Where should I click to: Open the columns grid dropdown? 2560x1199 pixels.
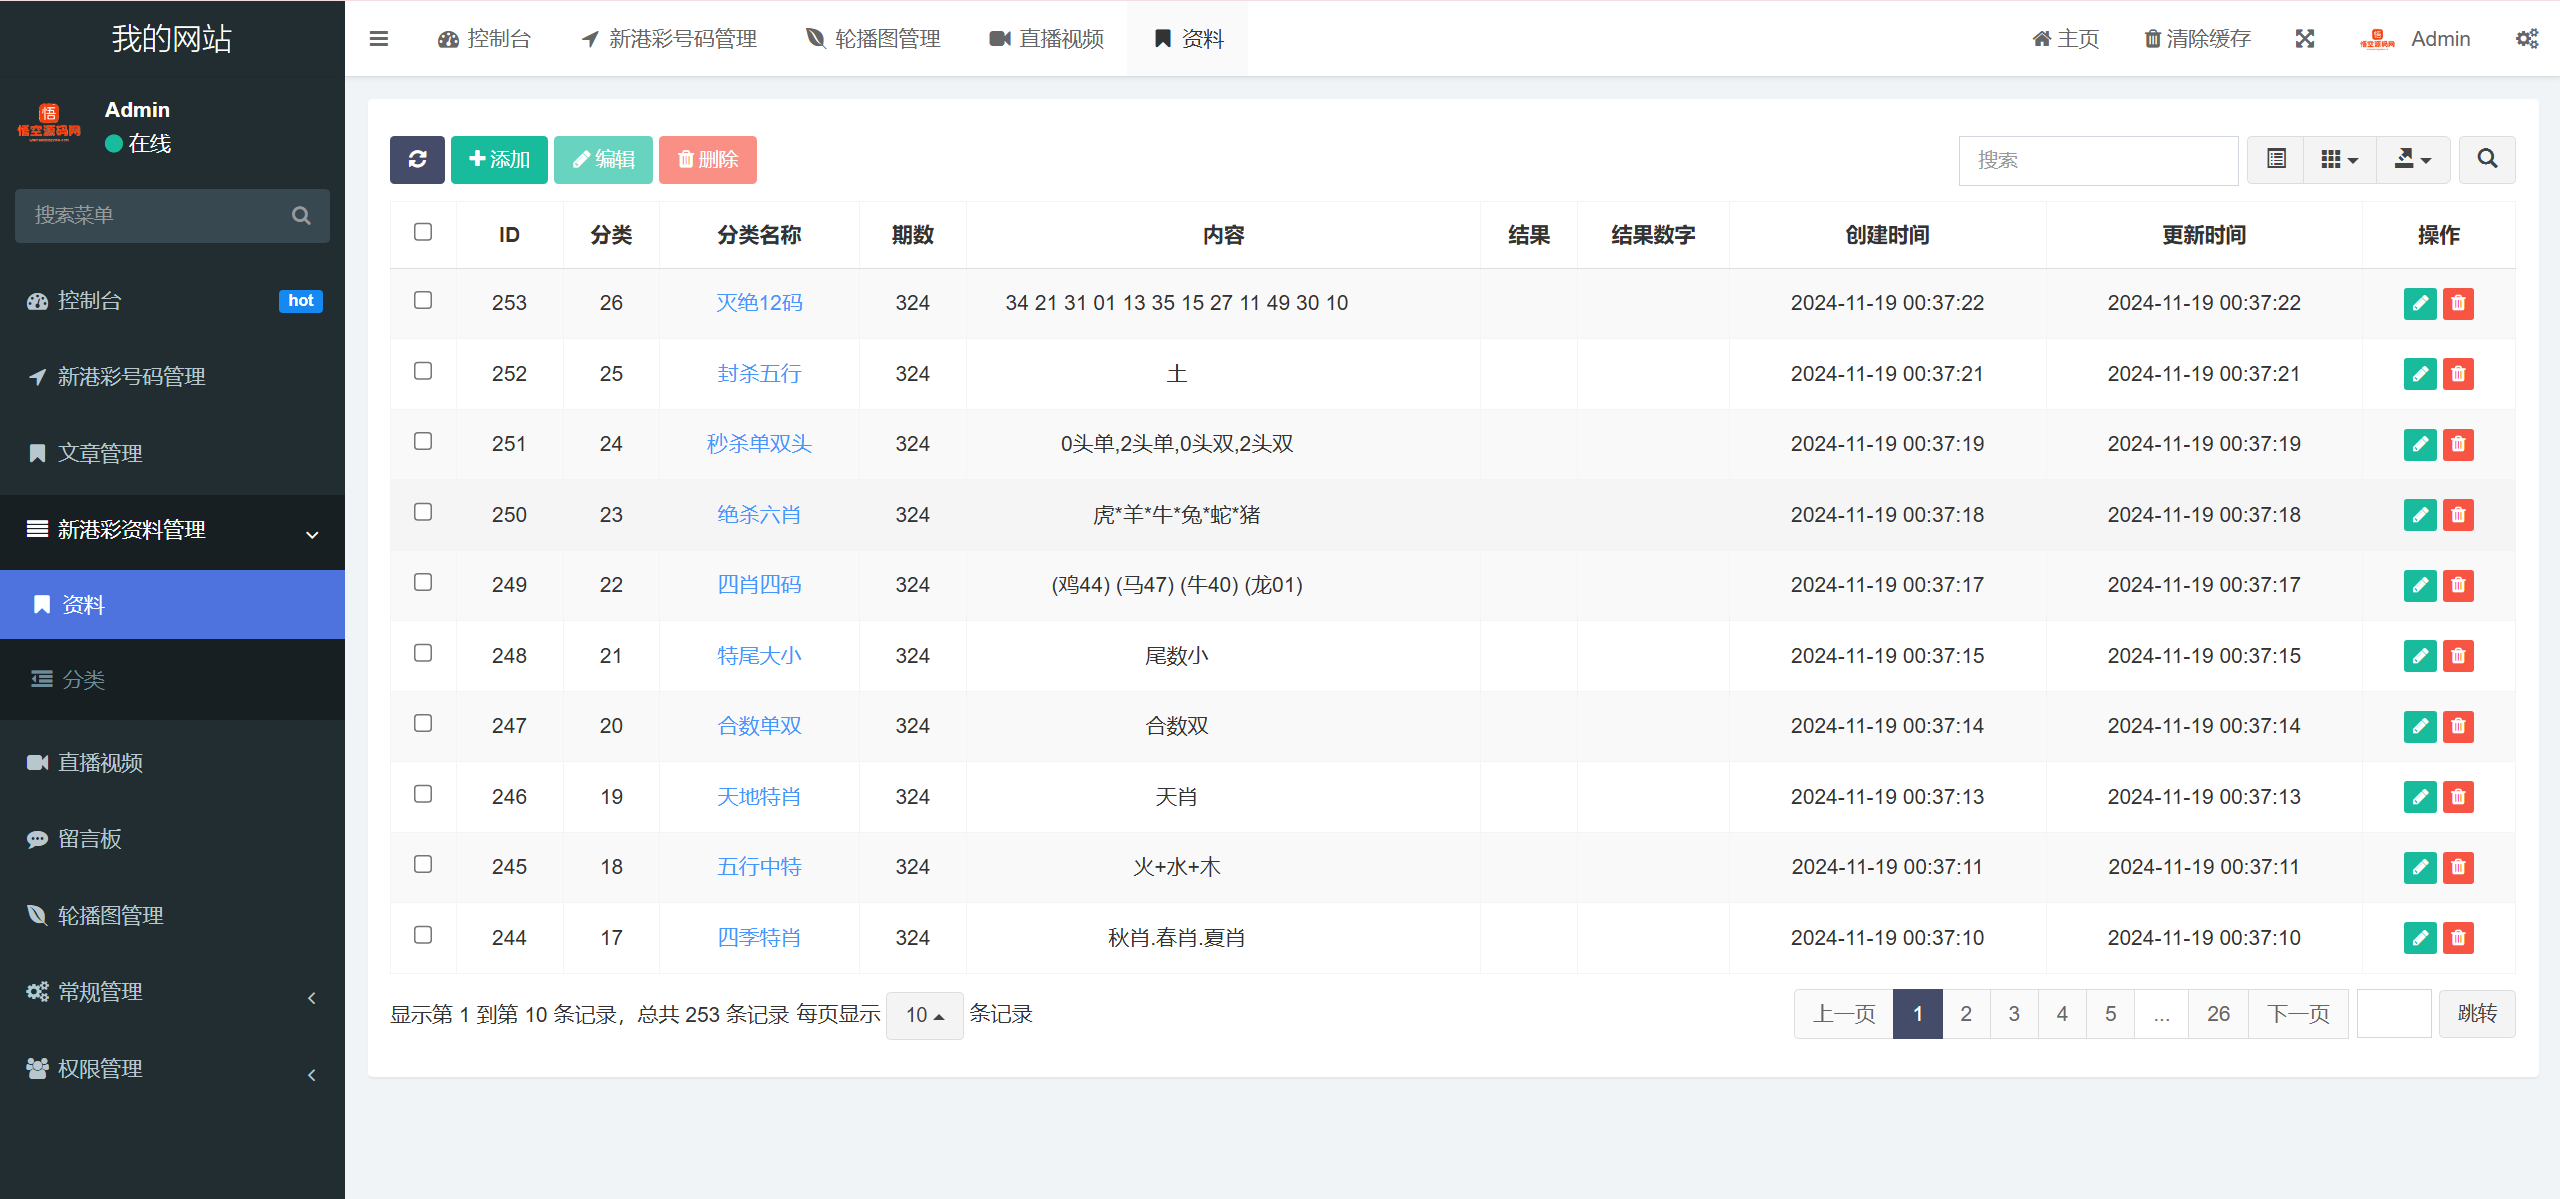coord(2339,160)
